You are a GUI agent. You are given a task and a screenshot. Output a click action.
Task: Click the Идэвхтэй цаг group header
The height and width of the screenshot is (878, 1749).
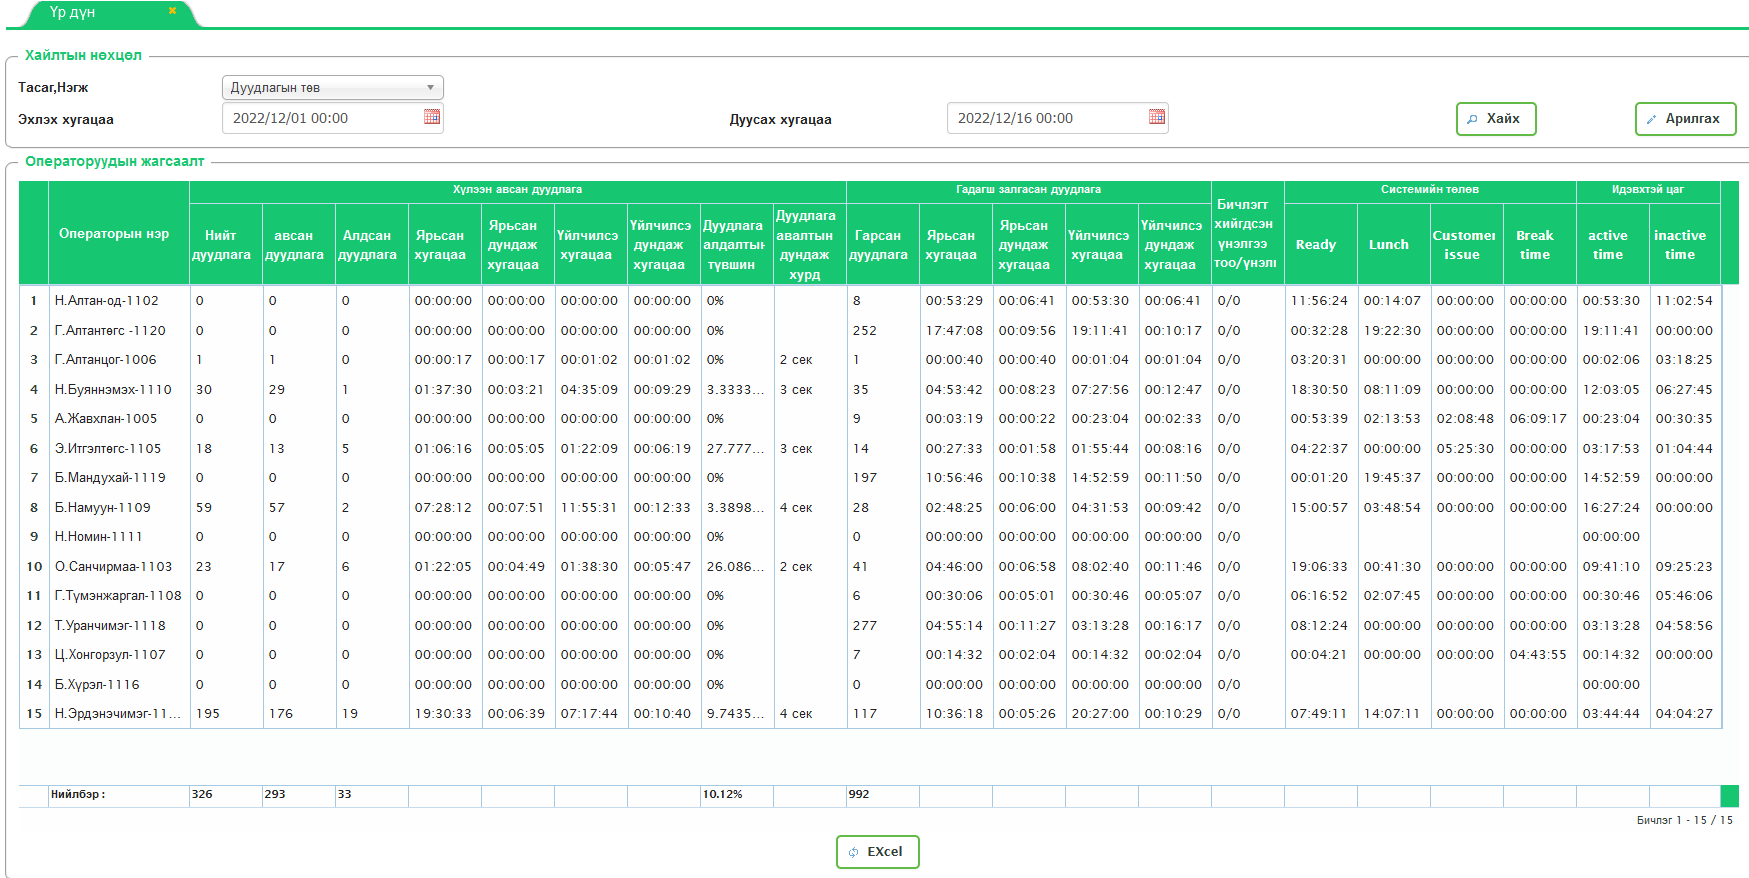(x=1648, y=190)
